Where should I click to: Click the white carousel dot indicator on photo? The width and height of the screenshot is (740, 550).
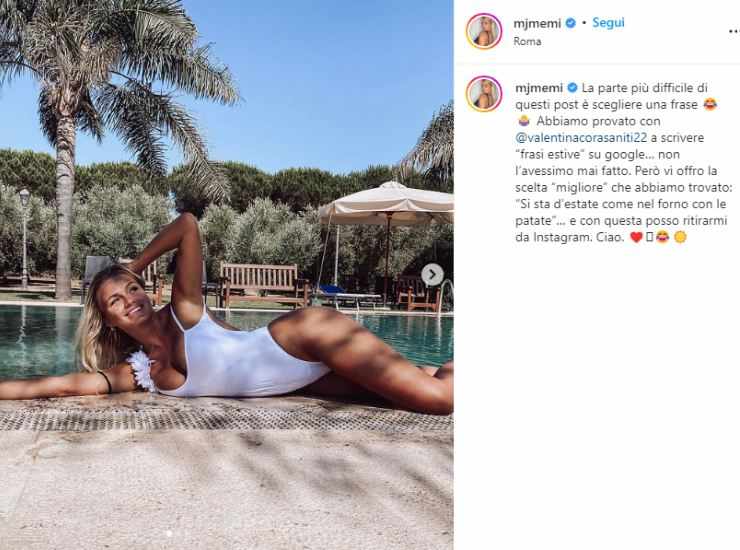click(x=169, y=533)
